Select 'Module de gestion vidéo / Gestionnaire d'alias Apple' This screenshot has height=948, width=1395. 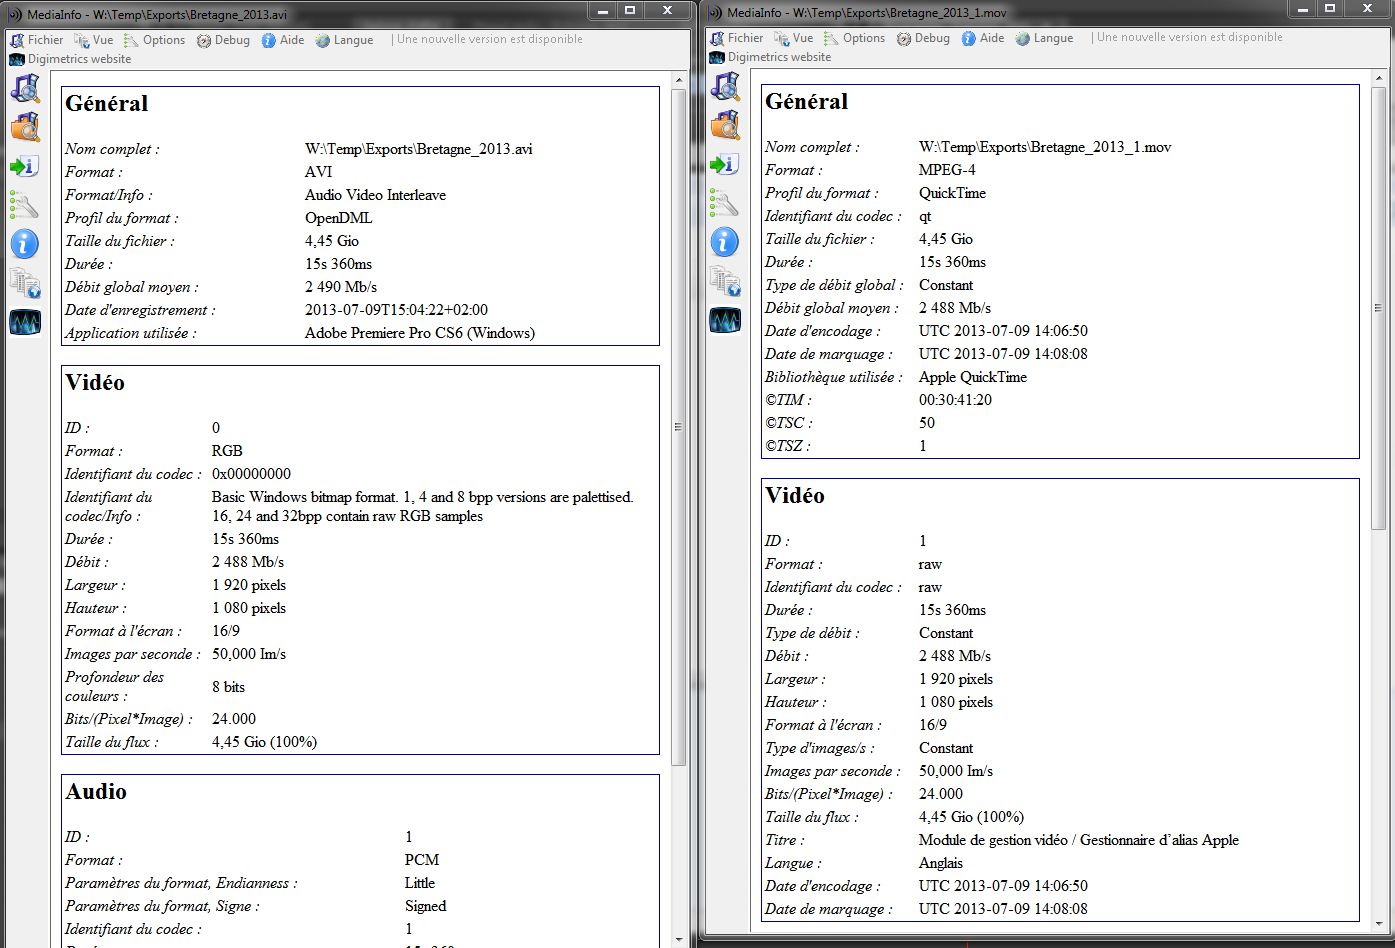pyautogui.click(x=1079, y=840)
